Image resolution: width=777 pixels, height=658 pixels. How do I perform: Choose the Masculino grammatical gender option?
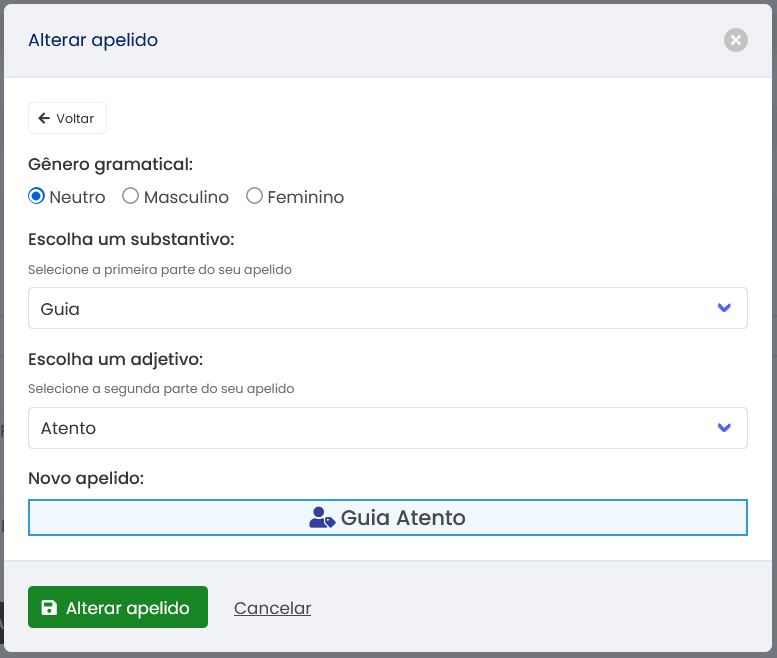130,196
